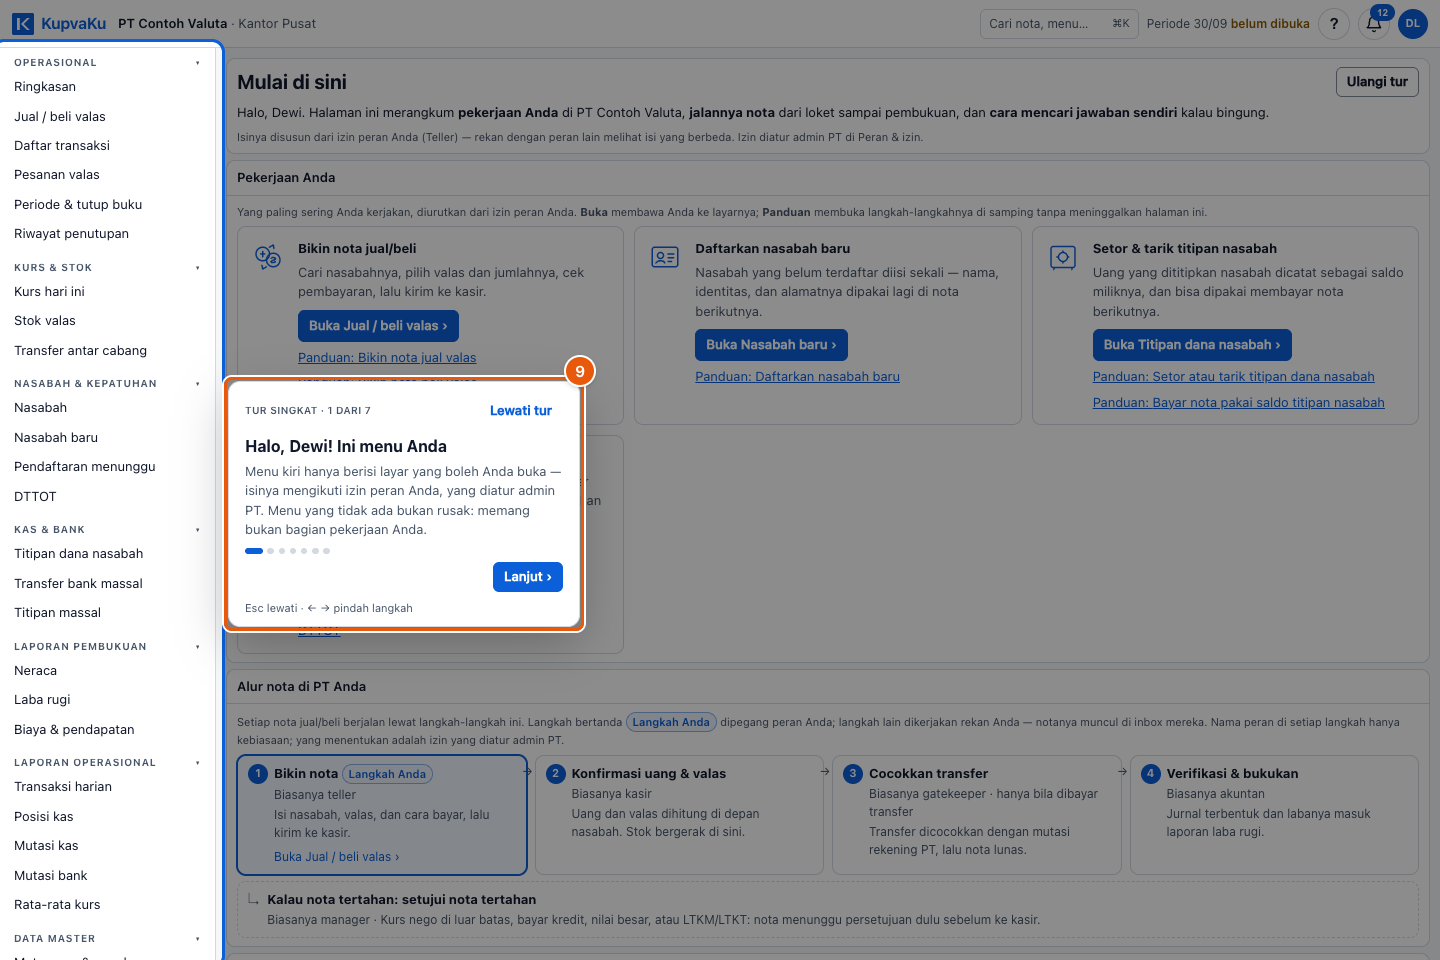Collapse the Kas & Bank sidebar section
The width and height of the screenshot is (1440, 960).
click(x=198, y=530)
